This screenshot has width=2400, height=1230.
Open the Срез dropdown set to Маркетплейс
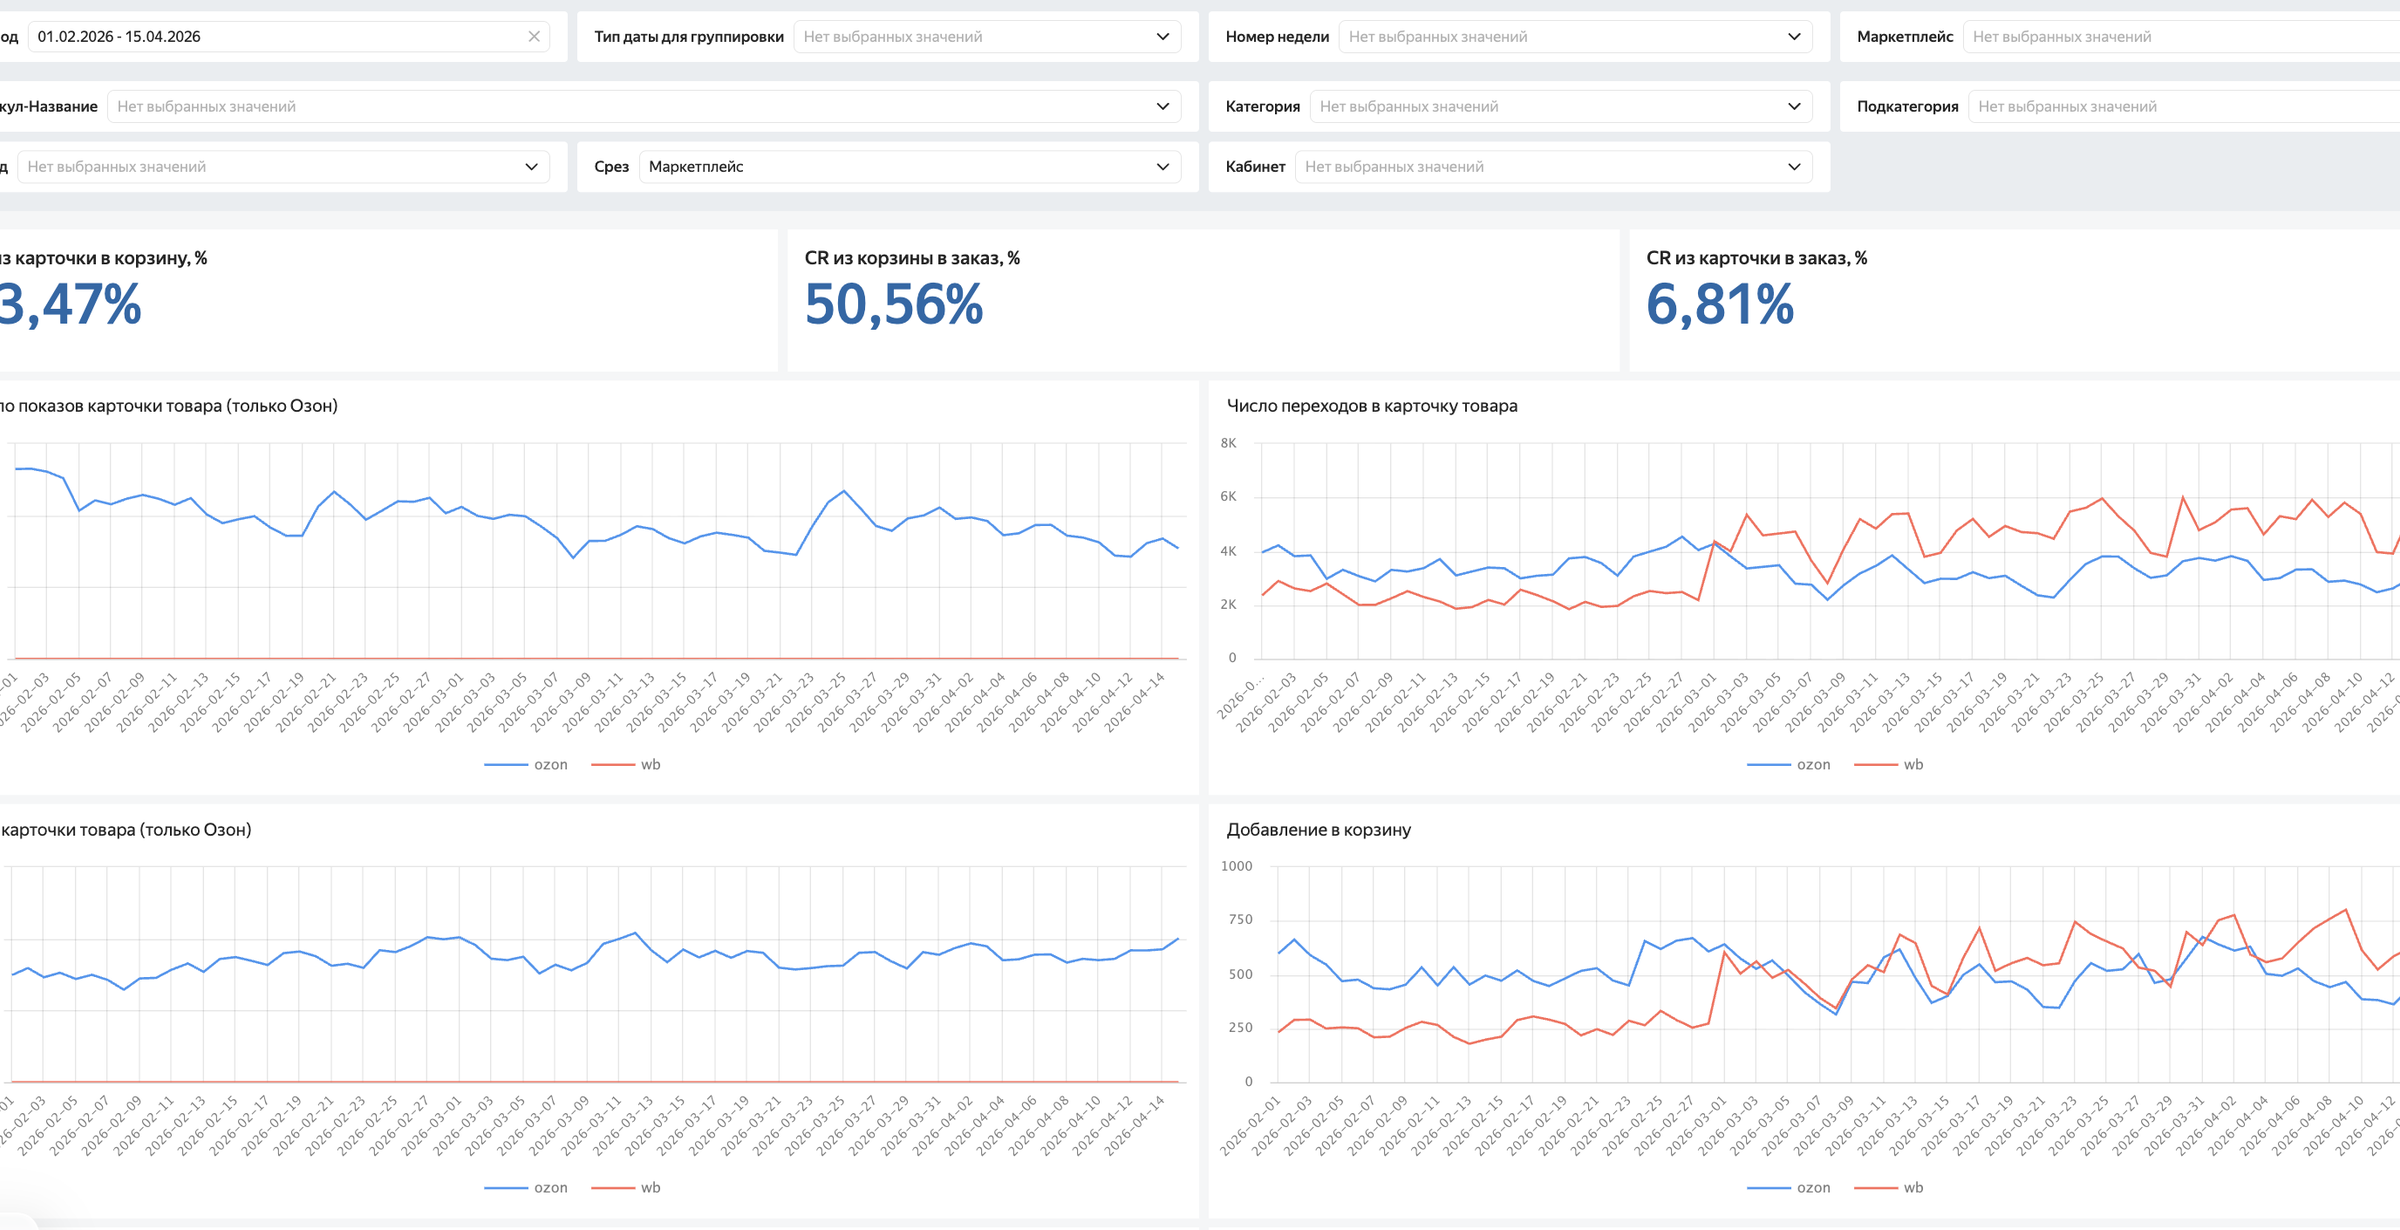[x=910, y=167]
